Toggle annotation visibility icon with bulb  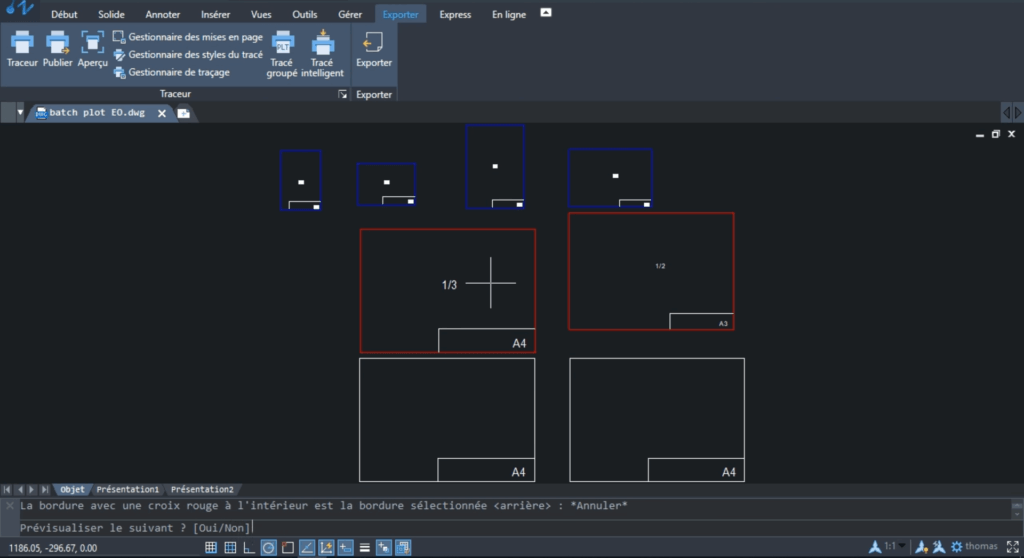(x=921, y=547)
